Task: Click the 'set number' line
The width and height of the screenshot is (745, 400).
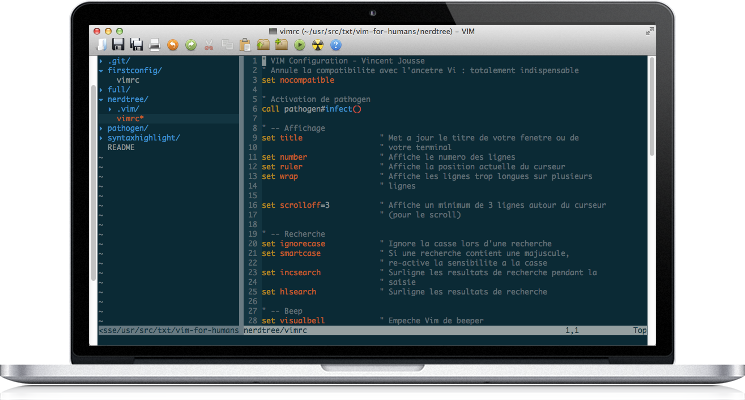Action: click(x=284, y=157)
